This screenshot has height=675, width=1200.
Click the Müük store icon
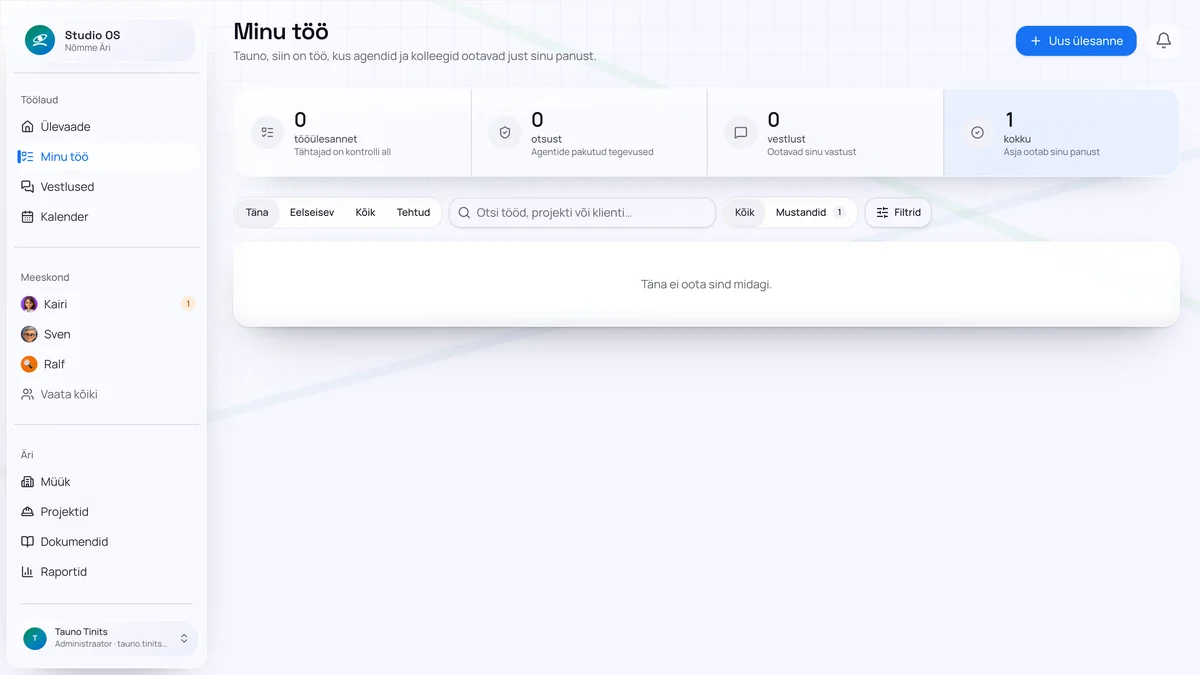click(x=28, y=482)
